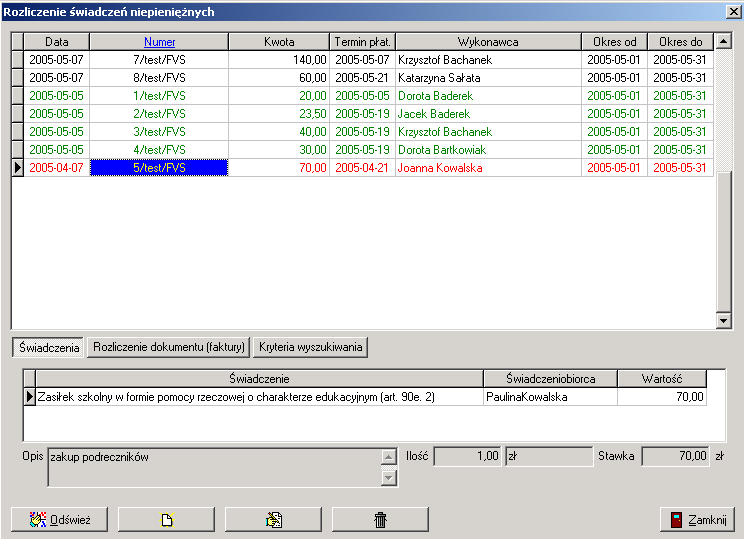Screen dimensions: 744x539
Task: Click the Wykonawca column header
Action: pos(488,42)
